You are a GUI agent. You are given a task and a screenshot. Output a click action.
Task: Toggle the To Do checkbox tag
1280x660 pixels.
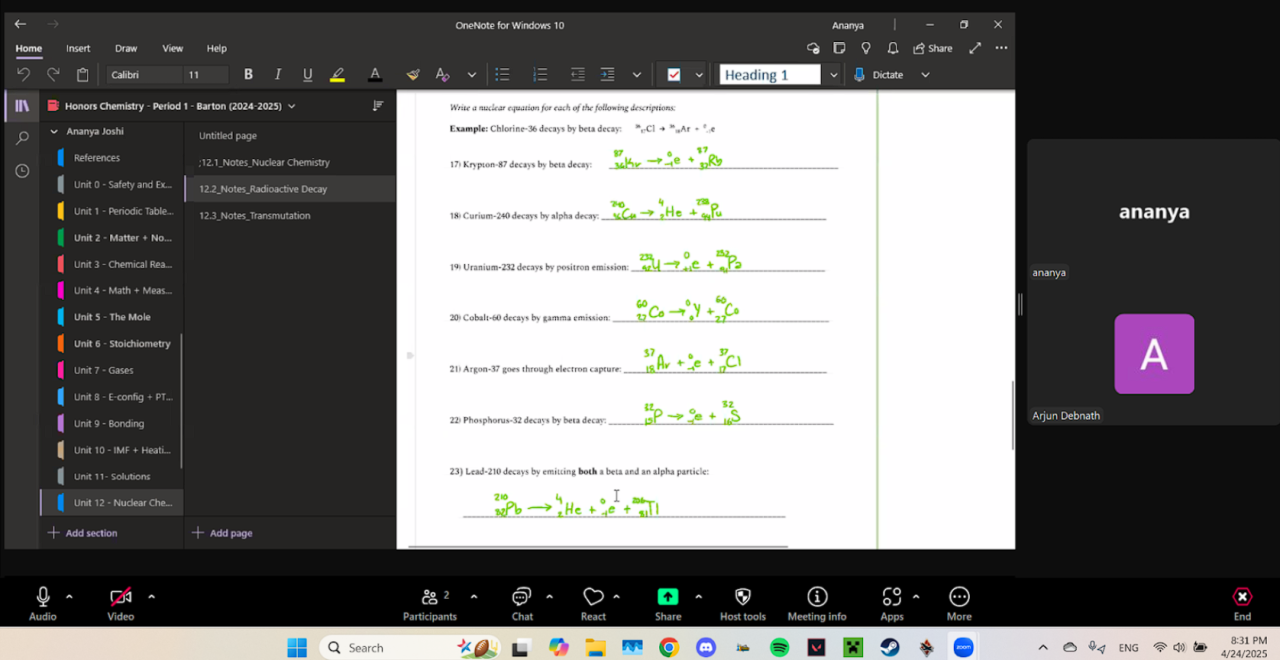coord(673,75)
